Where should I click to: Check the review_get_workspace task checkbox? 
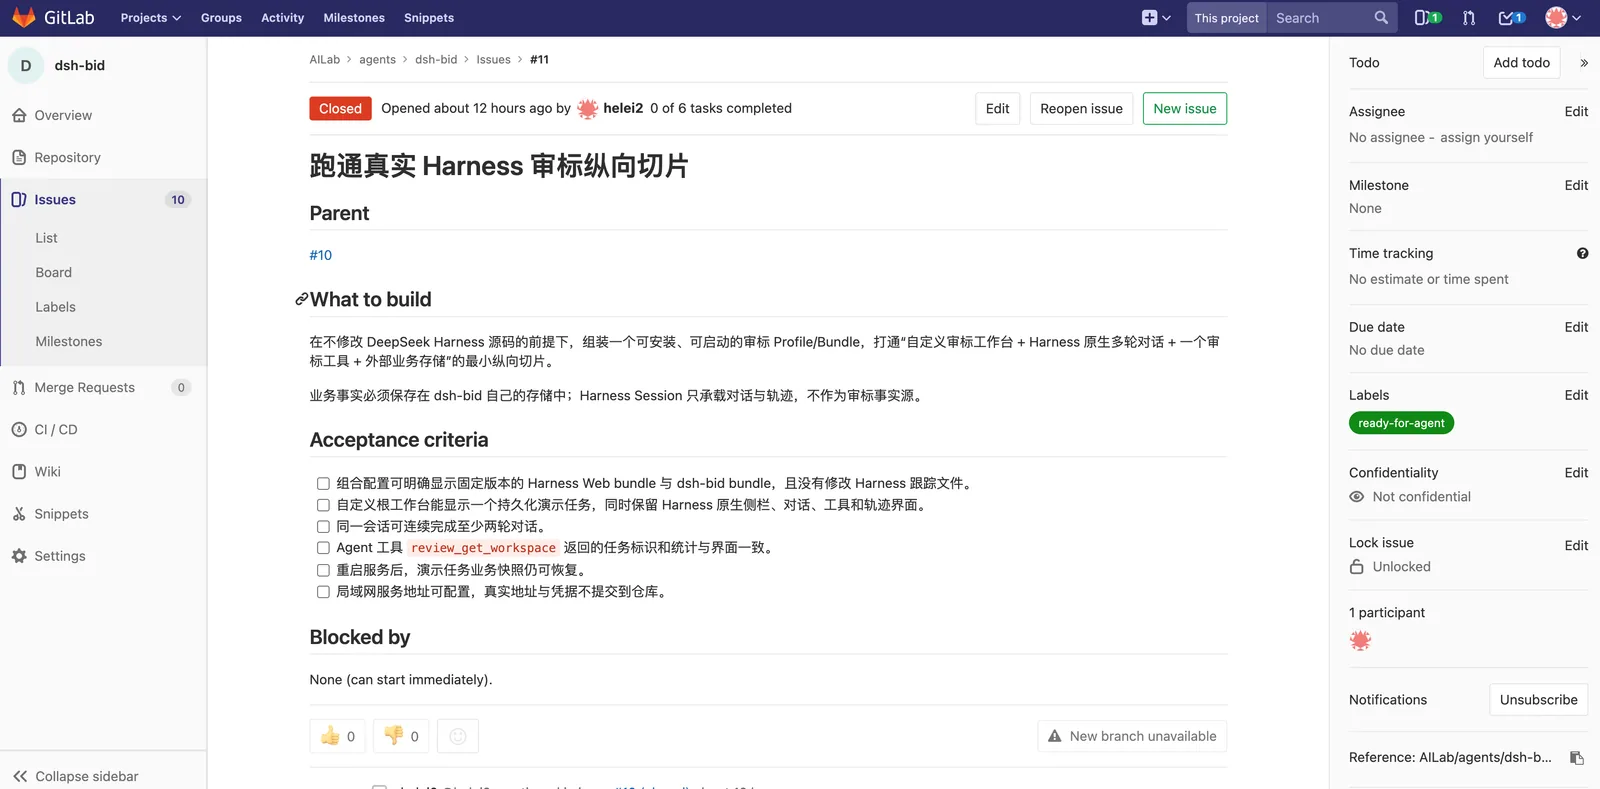(x=323, y=548)
